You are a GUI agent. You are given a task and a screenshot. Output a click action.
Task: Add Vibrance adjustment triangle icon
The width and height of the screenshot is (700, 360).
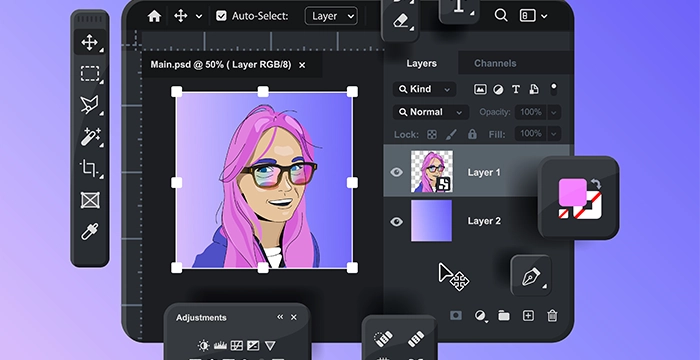[270, 345]
